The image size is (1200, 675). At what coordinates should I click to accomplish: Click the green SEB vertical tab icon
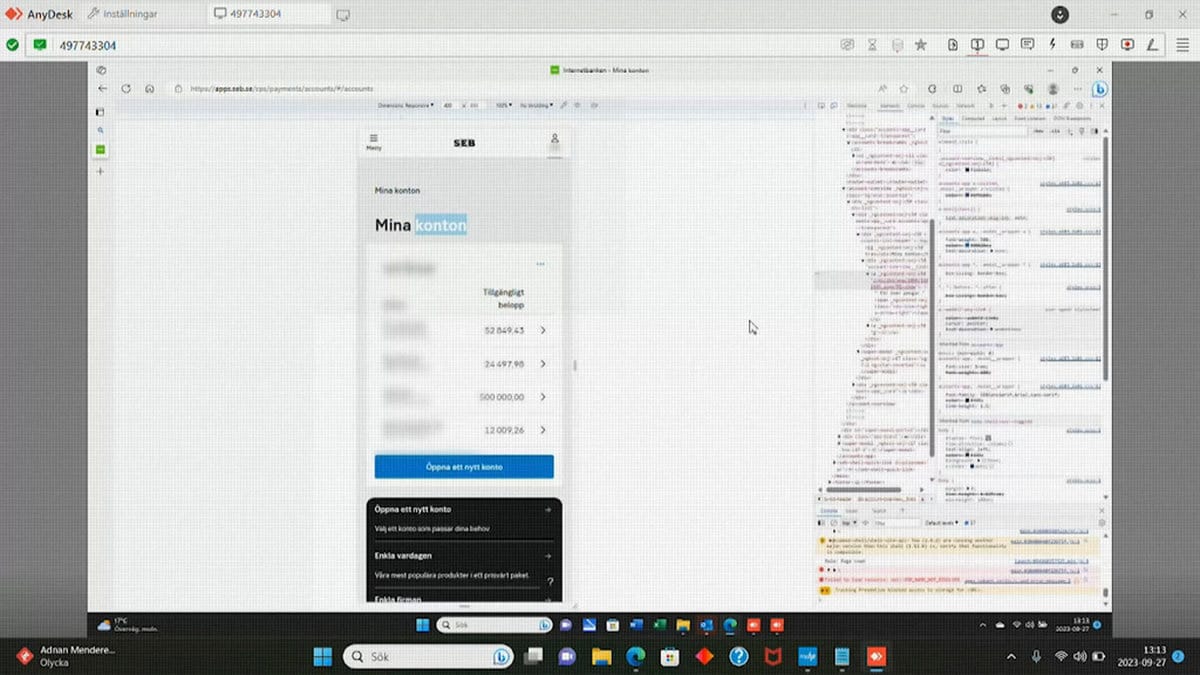[x=100, y=150]
